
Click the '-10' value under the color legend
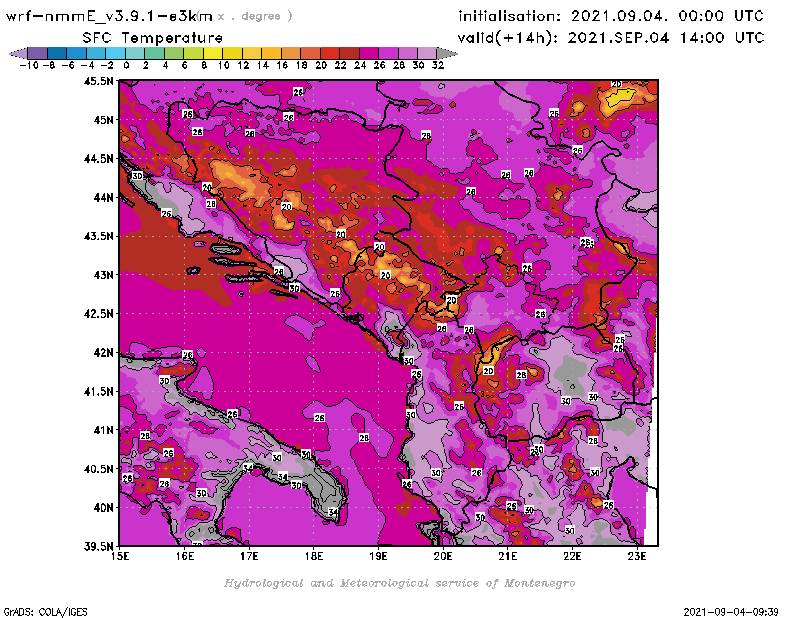(x=29, y=66)
